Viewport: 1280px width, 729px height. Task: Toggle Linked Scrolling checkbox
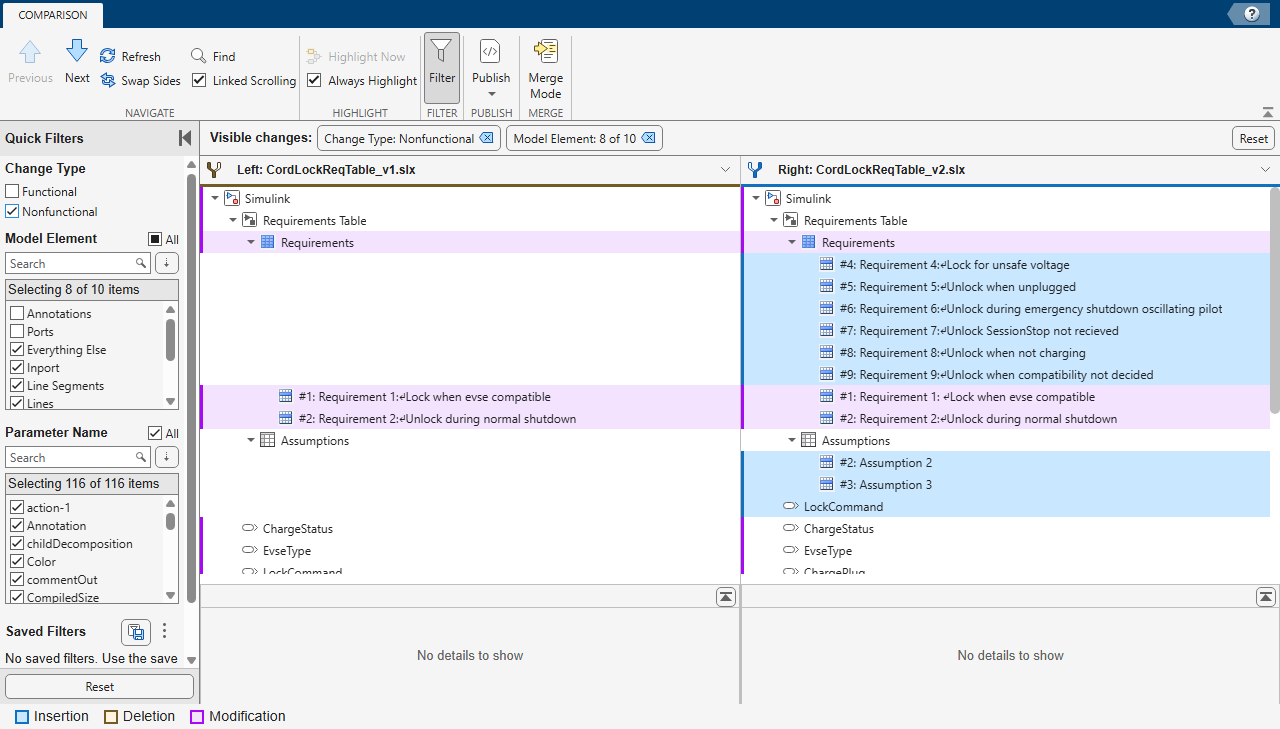click(x=199, y=80)
